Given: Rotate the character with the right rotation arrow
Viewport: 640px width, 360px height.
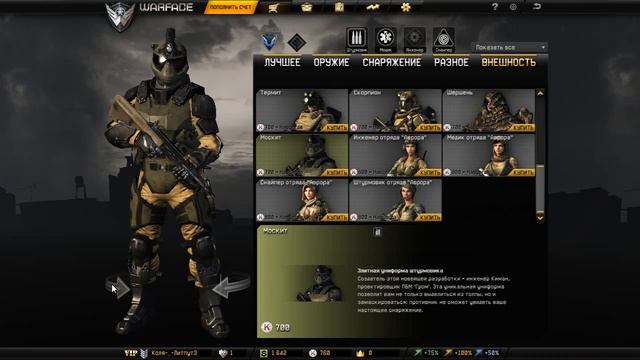Looking at the screenshot, I should pyautogui.click(x=231, y=287).
